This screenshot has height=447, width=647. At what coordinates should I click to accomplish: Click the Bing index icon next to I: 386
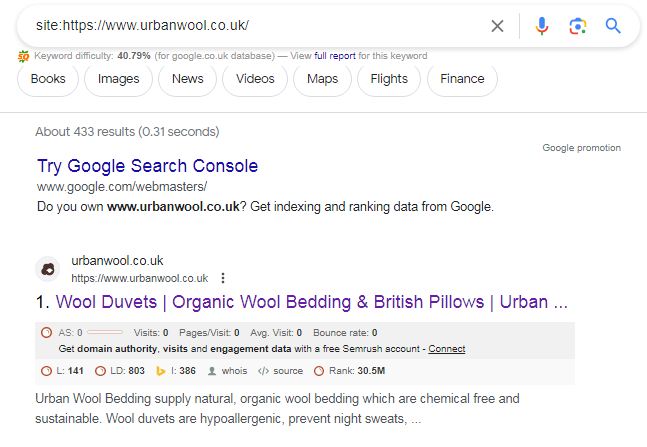(x=161, y=371)
